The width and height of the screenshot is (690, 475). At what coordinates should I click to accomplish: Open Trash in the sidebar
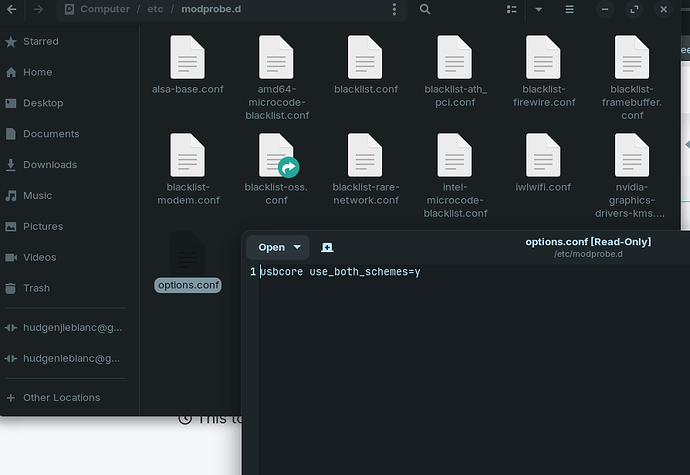(68, 288)
